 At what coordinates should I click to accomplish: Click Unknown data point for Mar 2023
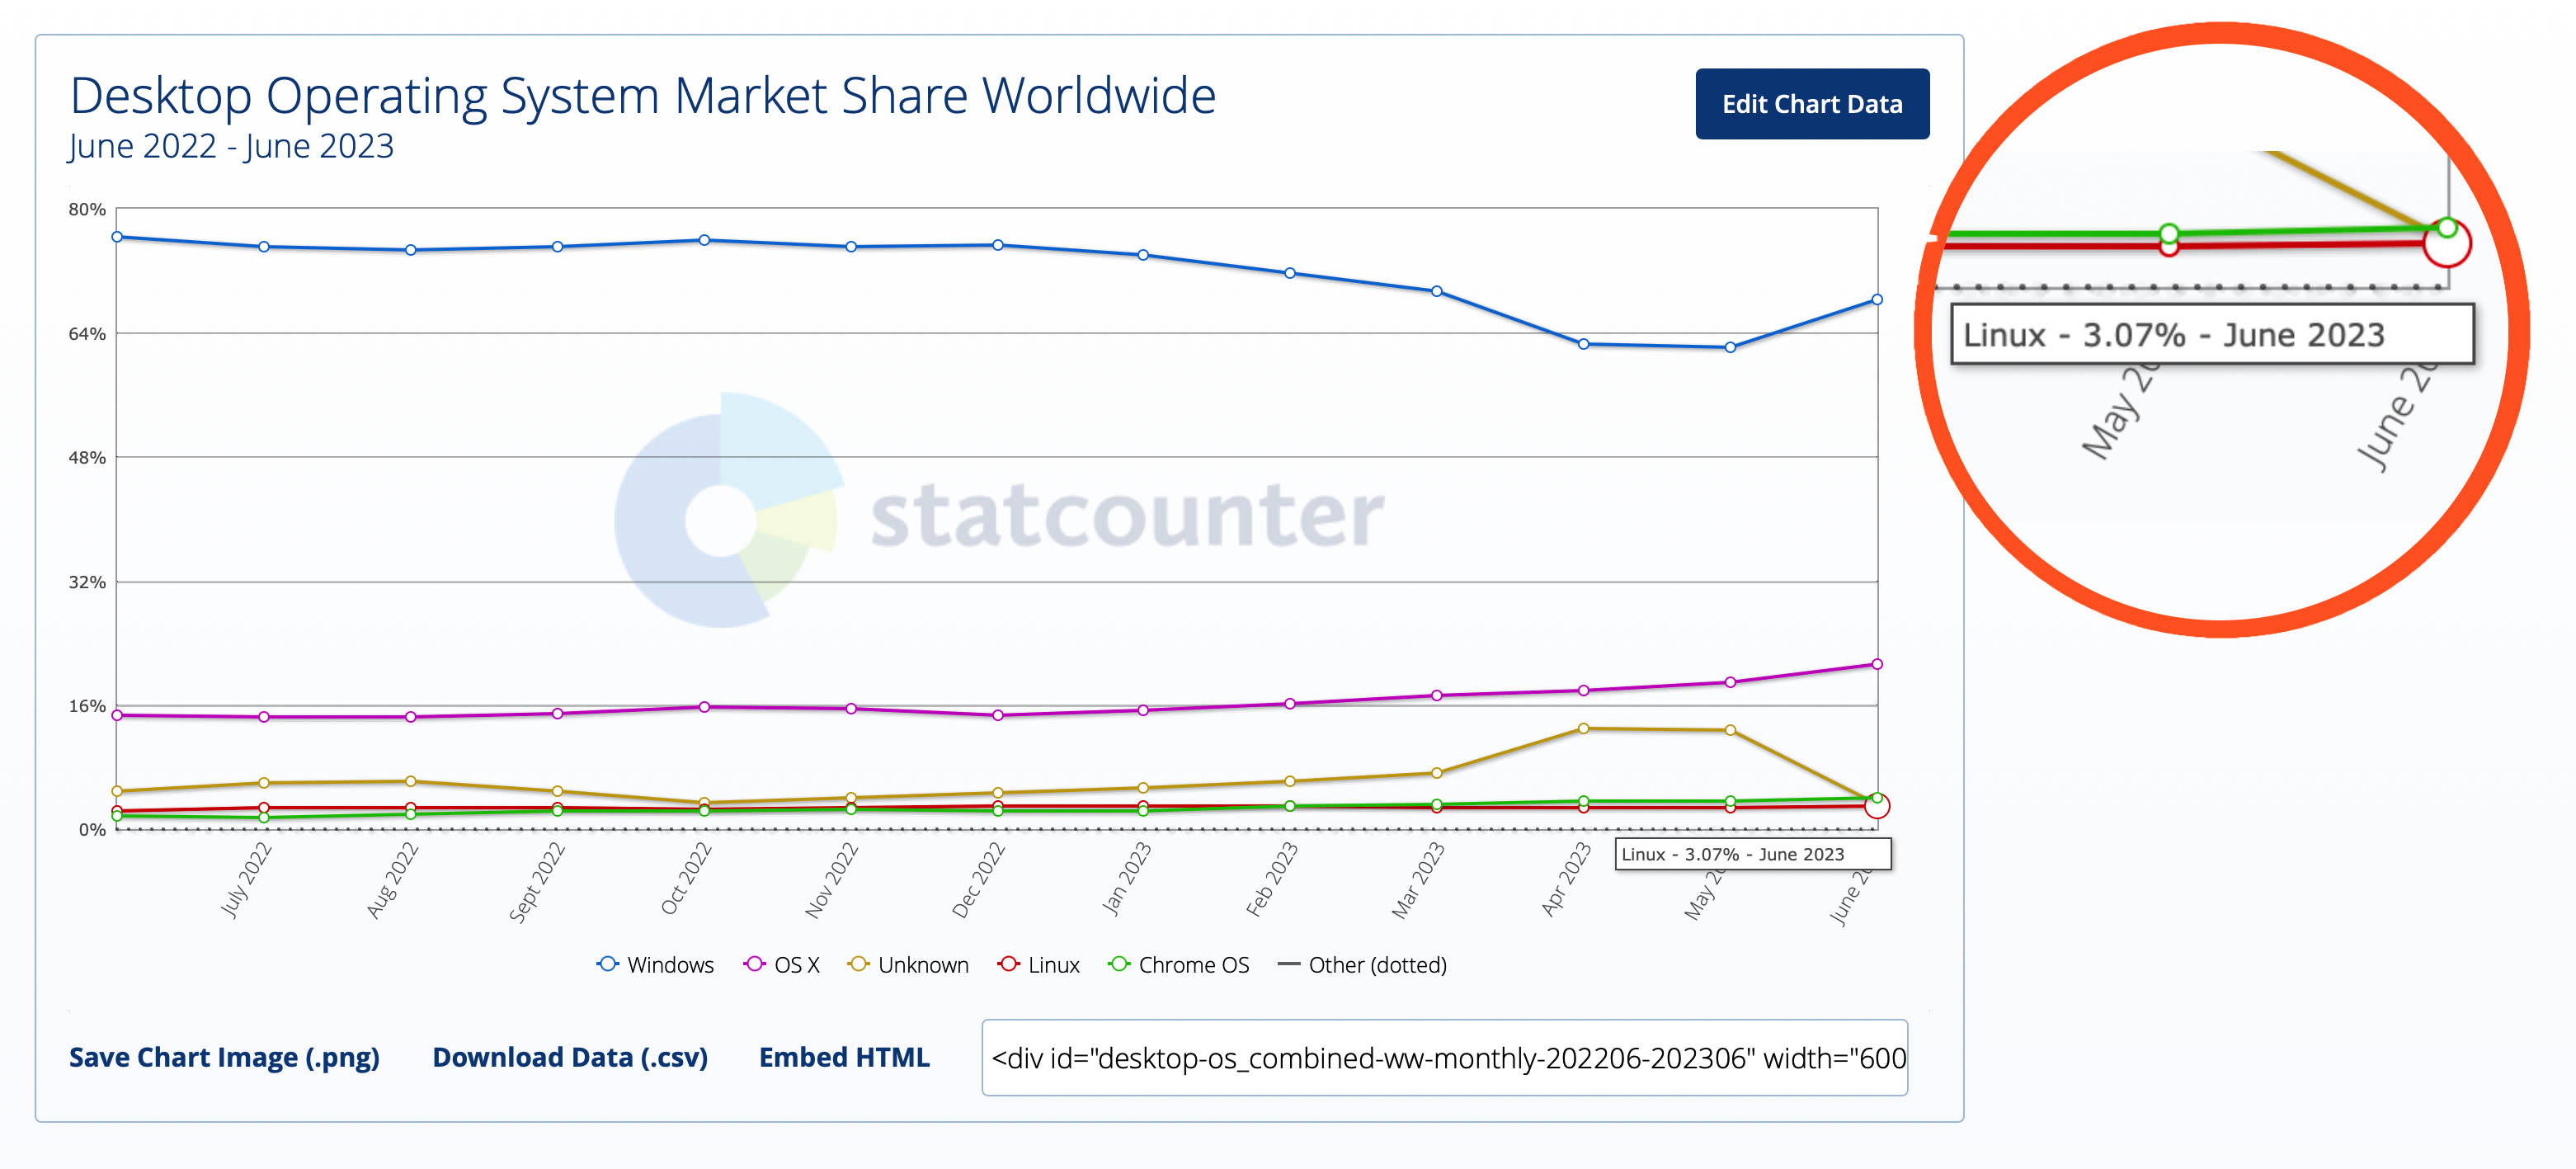pos(1436,773)
